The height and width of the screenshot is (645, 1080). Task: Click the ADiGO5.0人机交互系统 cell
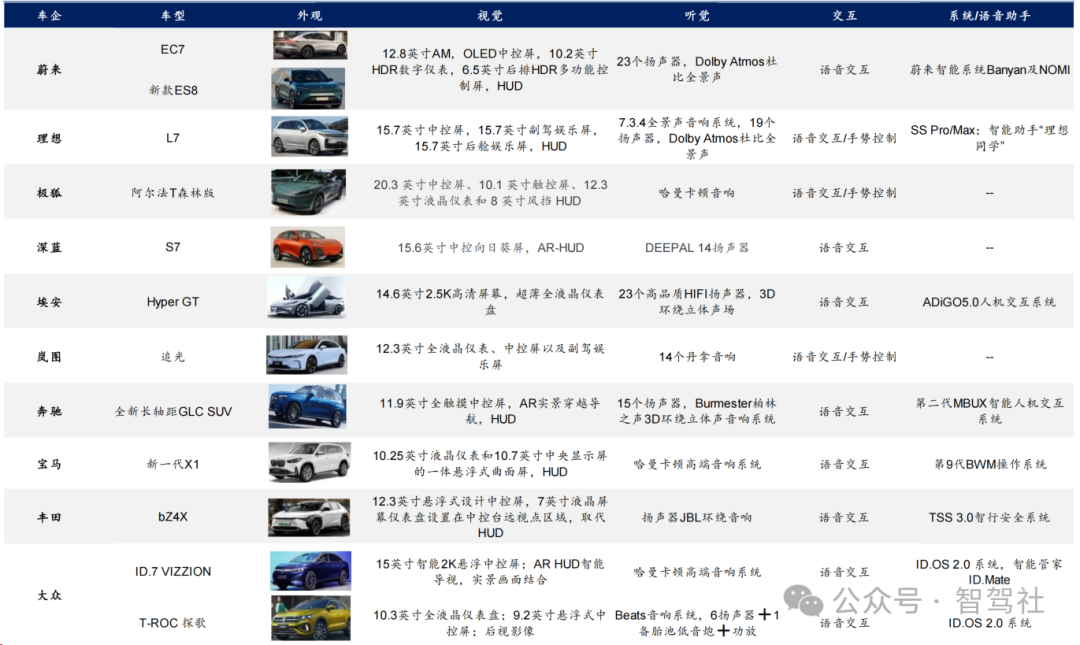[x=989, y=302]
